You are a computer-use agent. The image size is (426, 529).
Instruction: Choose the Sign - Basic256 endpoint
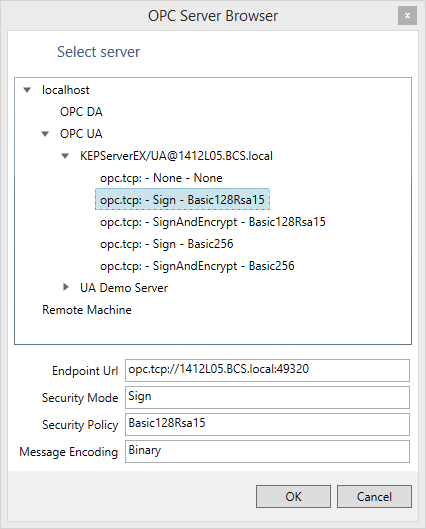(167, 244)
